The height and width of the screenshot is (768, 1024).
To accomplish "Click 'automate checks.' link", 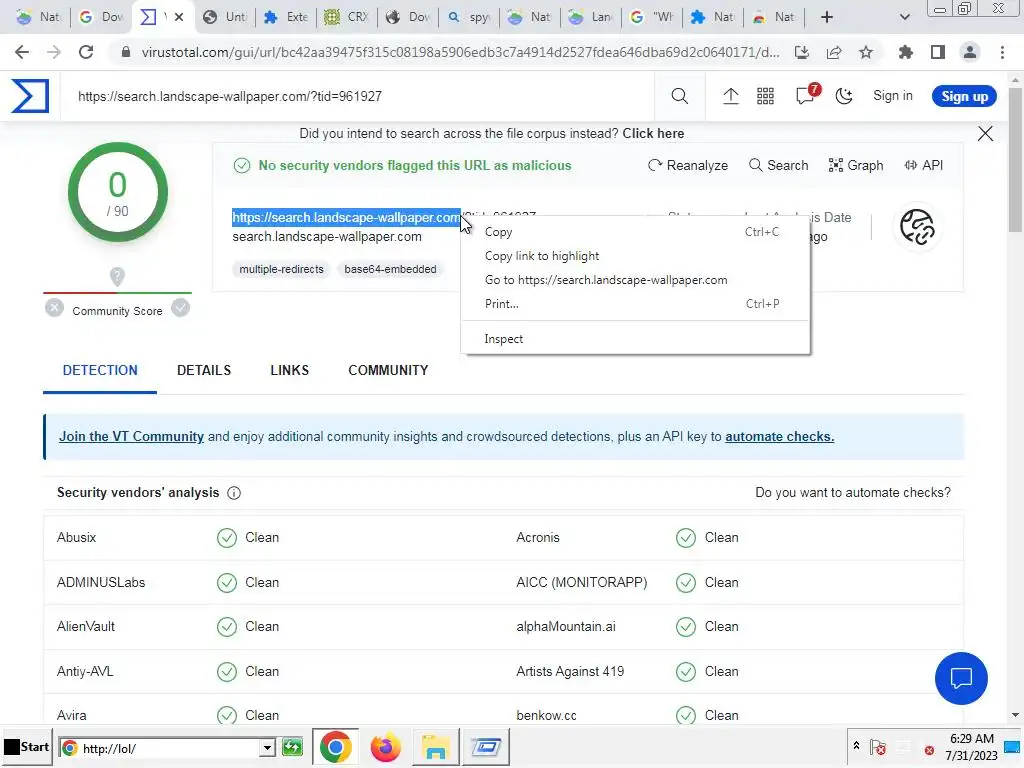I will click(779, 436).
